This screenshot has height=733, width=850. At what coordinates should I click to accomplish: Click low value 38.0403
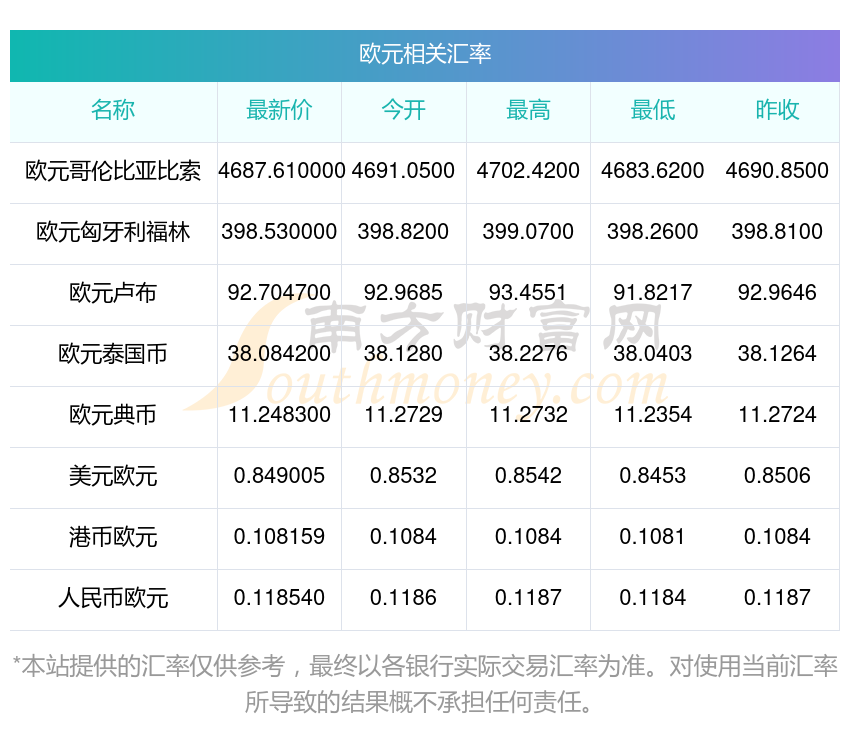click(653, 354)
